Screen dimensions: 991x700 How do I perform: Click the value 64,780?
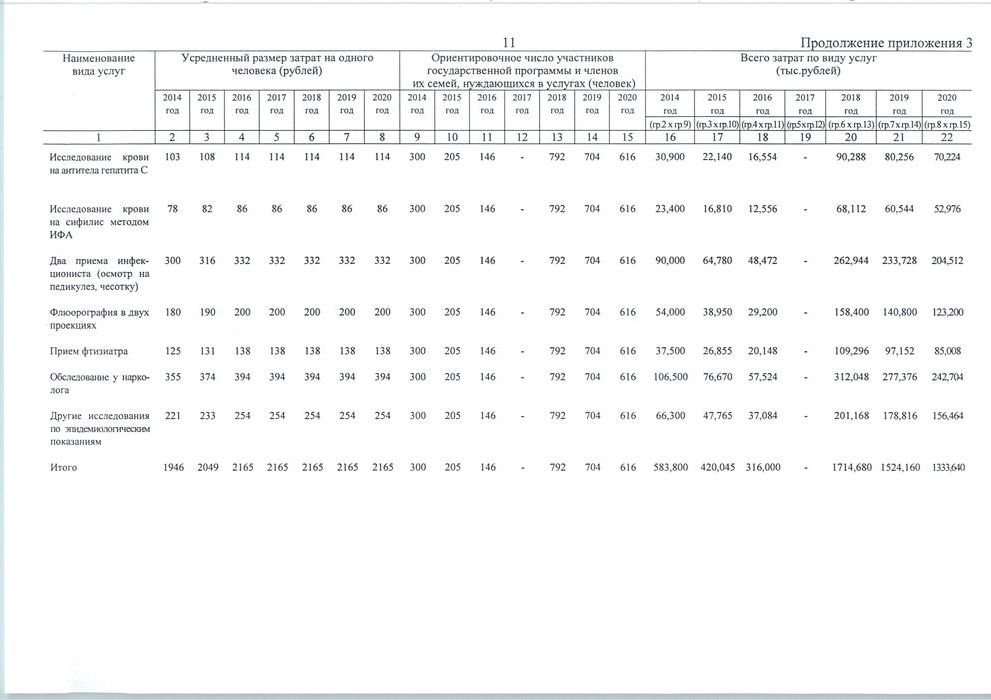tap(717, 260)
